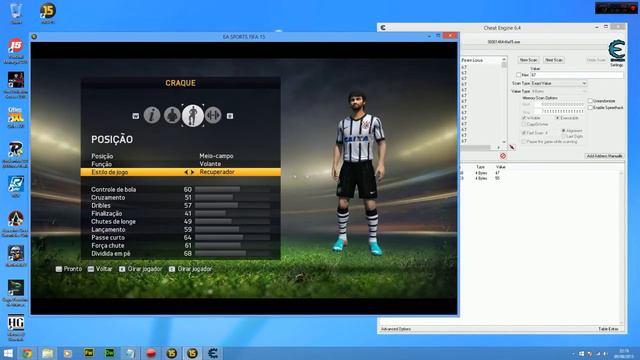Screen dimensions: 640x360
Task: Click the red arrow copy-to-address-list icon
Action: (512, 147)
